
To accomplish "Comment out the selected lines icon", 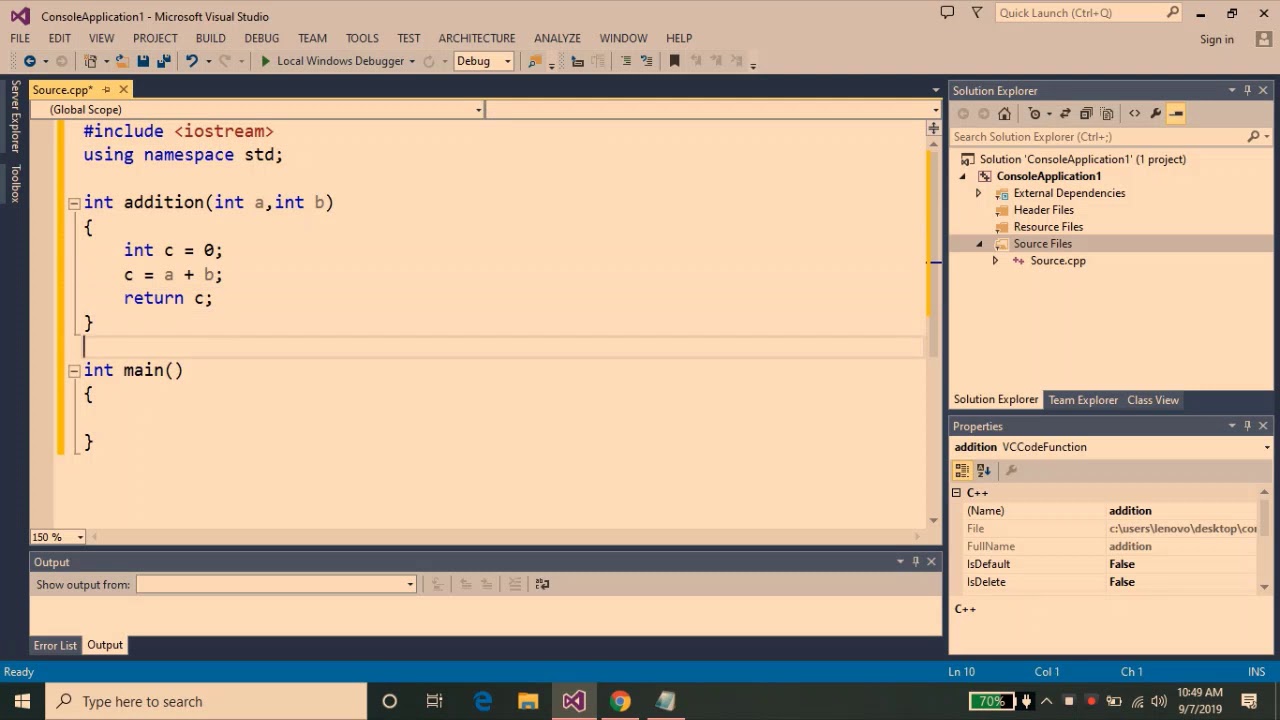I will [626, 61].
